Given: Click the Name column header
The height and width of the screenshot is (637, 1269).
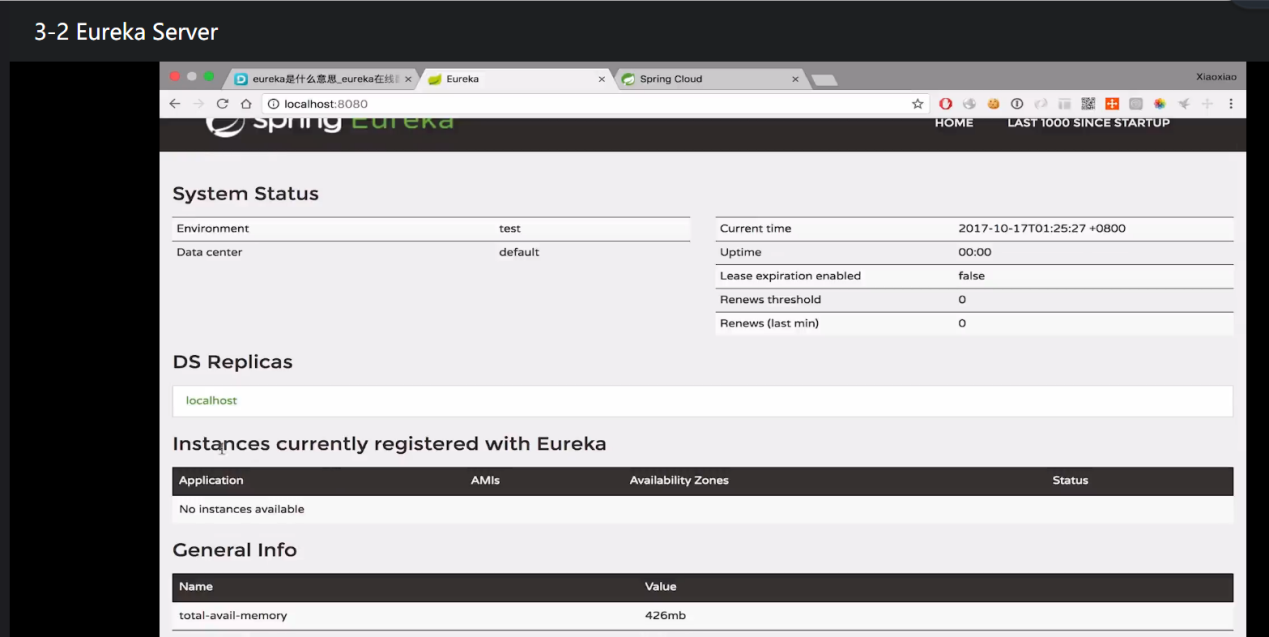Looking at the screenshot, I should pos(196,587).
